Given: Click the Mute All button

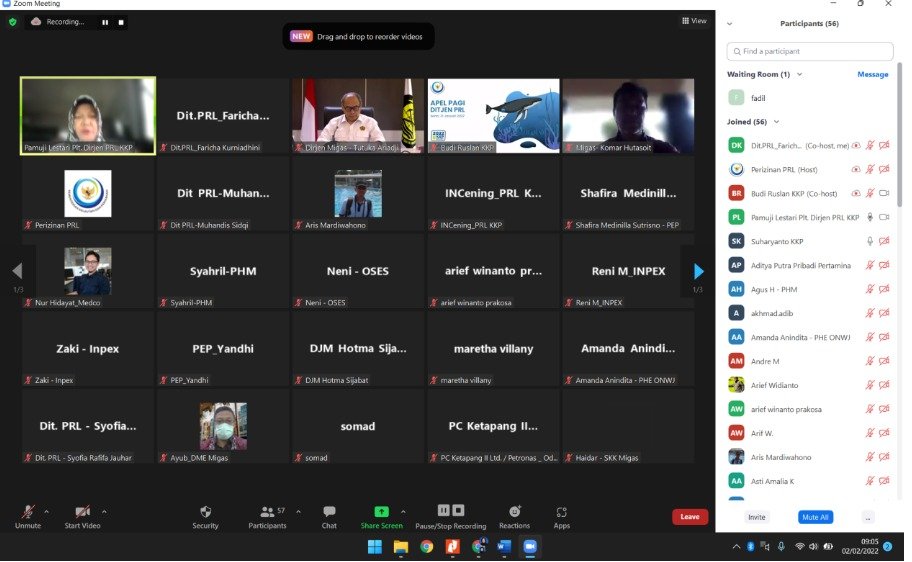Looking at the screenshot, I should point(815,517).
